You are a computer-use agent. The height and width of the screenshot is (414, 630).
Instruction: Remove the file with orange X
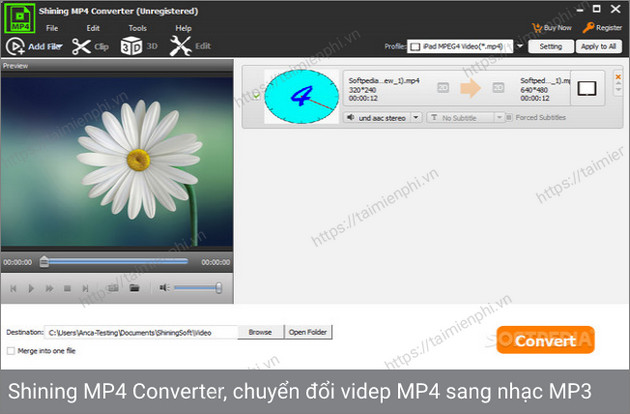click(x=618, y=77)
